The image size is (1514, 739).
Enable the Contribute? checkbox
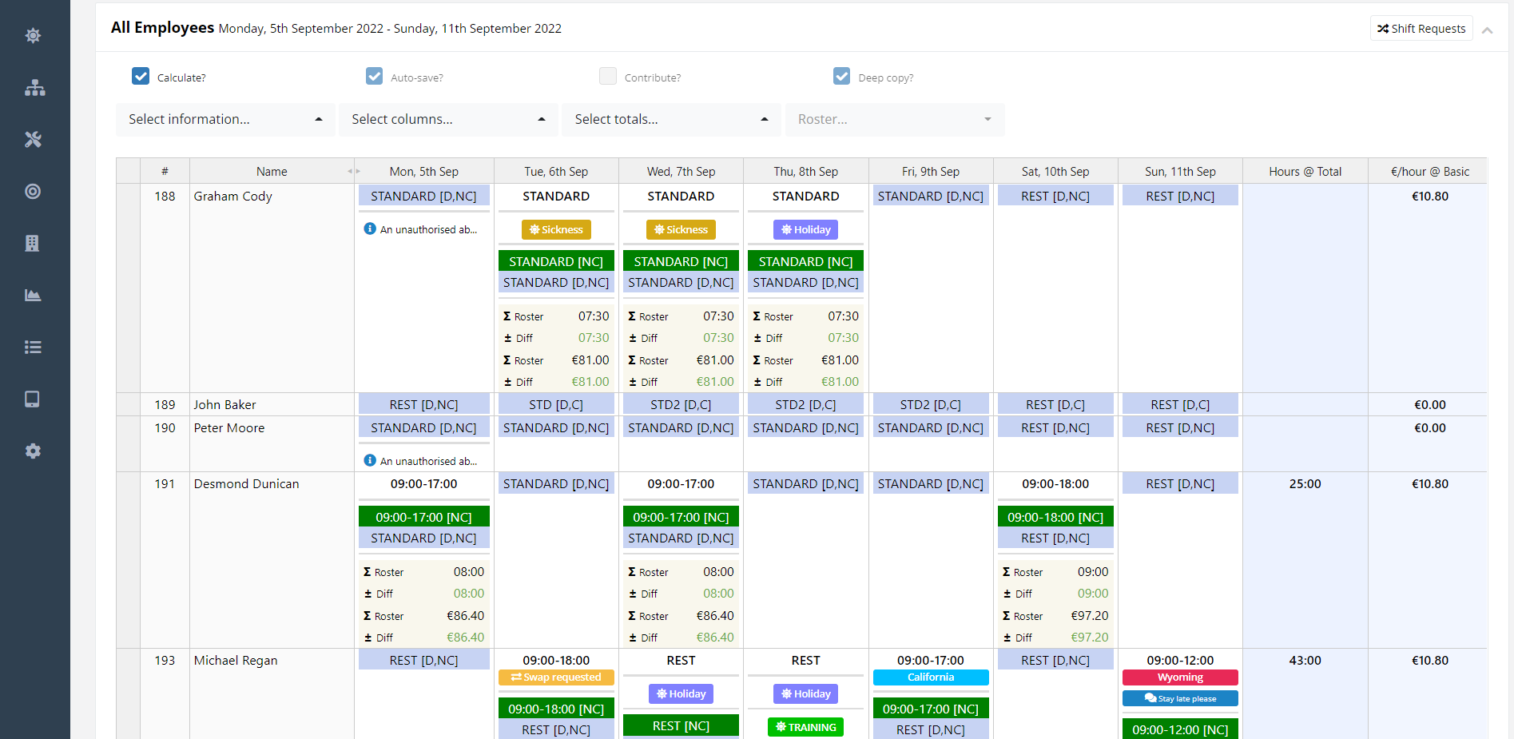point(608,75)
